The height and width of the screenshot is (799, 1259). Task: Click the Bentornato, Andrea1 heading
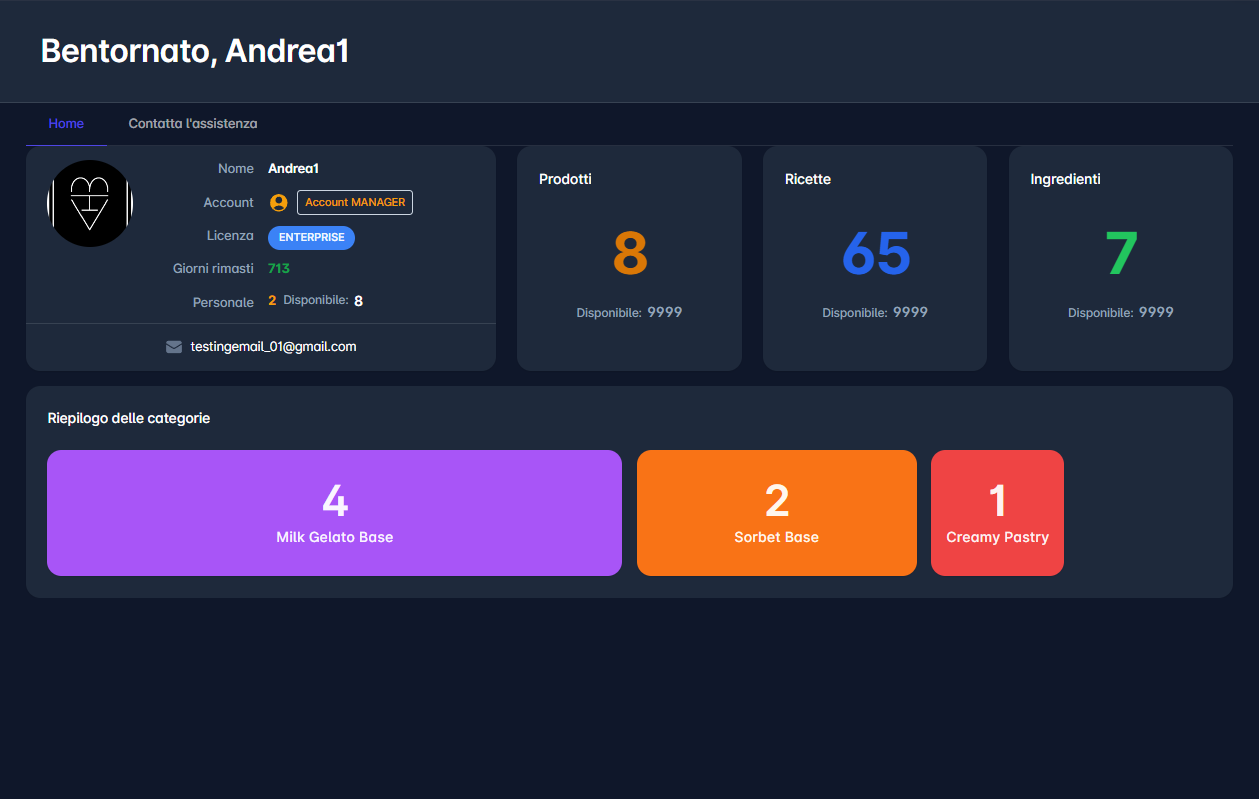pos(195,51)
